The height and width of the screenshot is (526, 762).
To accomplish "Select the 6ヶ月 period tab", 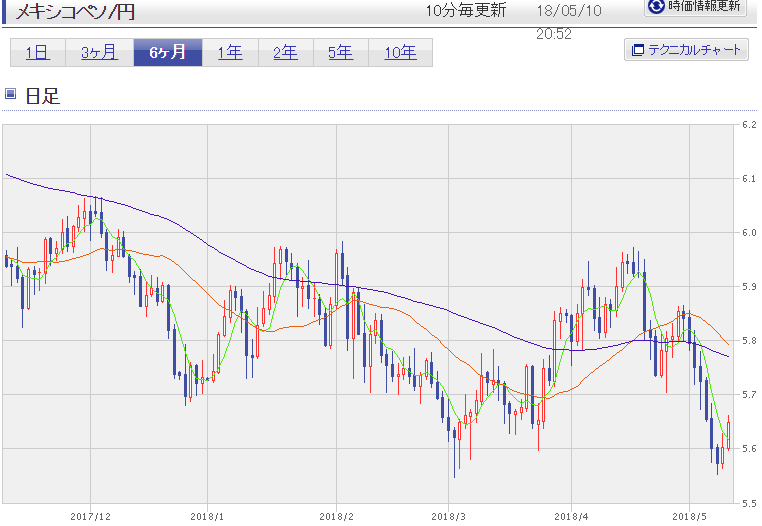I will 168,53.
